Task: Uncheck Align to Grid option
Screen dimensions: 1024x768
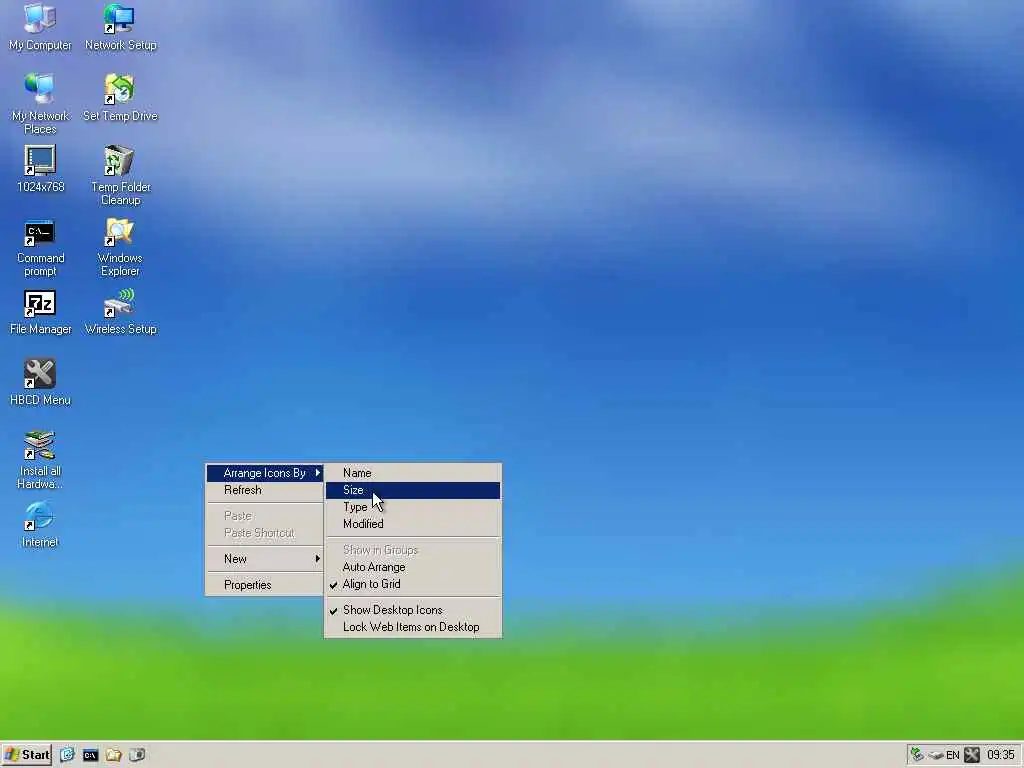Action: (413, 584)
